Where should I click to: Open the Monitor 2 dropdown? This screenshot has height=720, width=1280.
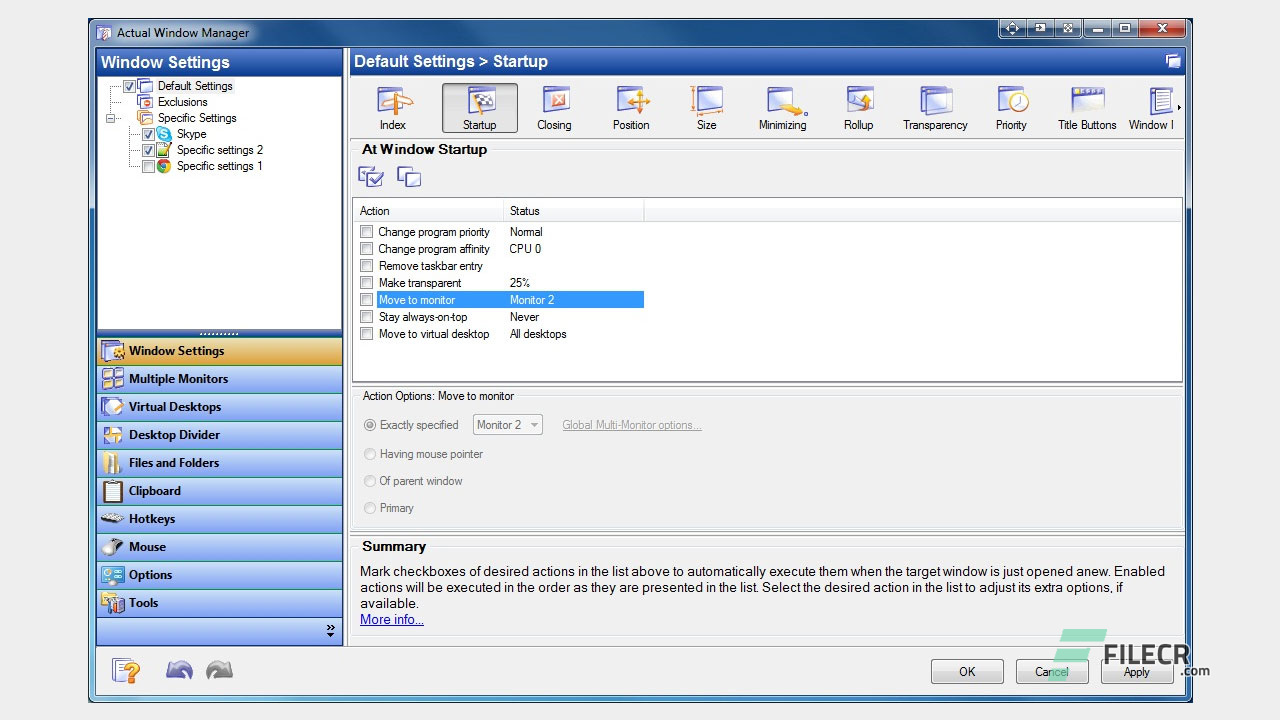(x=508, y=425)
